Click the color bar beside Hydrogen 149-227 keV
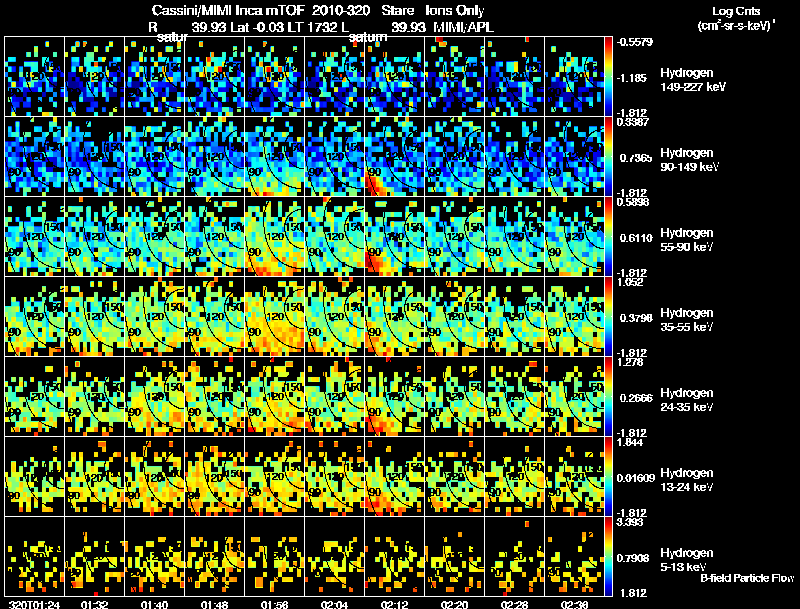The image size is (800, 609). (608, 77)
